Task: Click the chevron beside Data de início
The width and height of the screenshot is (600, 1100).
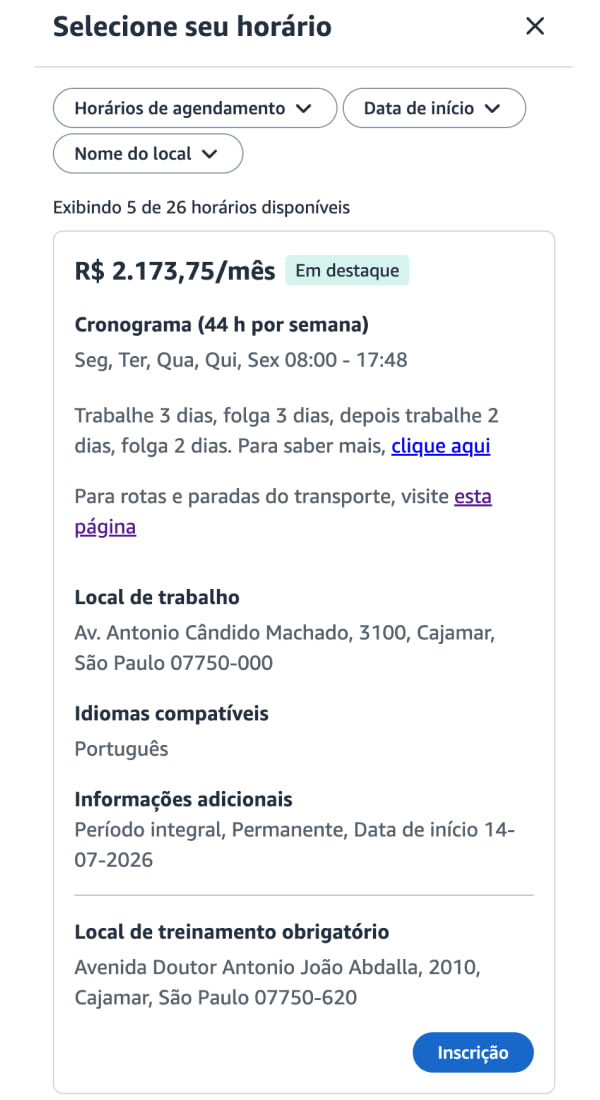Action: point(493,109)
